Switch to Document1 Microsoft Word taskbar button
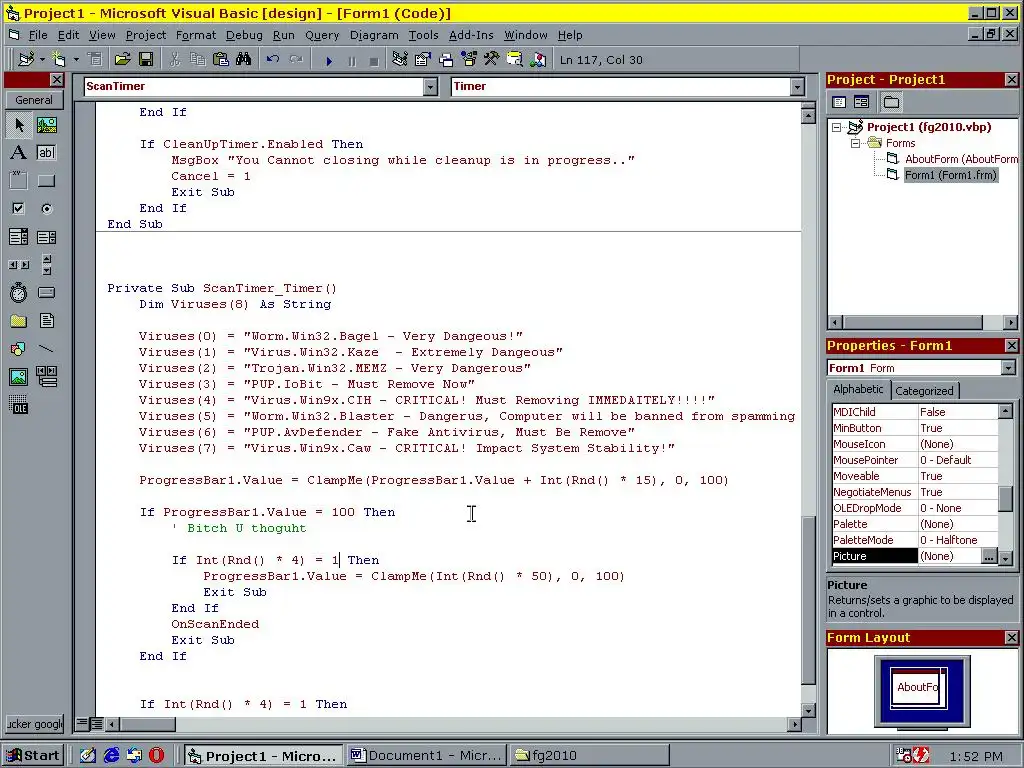The width and height of the screenshot is (1024, 768). (426, 756)
